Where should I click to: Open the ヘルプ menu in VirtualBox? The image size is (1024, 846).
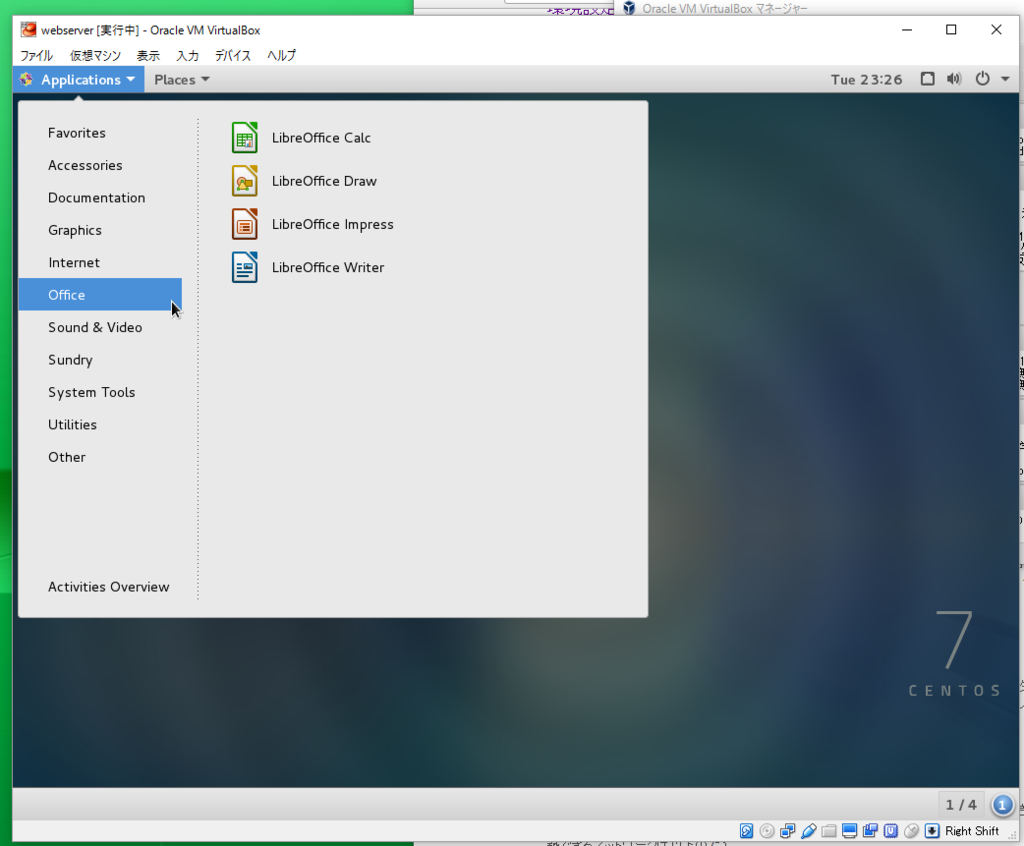(281, 56)
